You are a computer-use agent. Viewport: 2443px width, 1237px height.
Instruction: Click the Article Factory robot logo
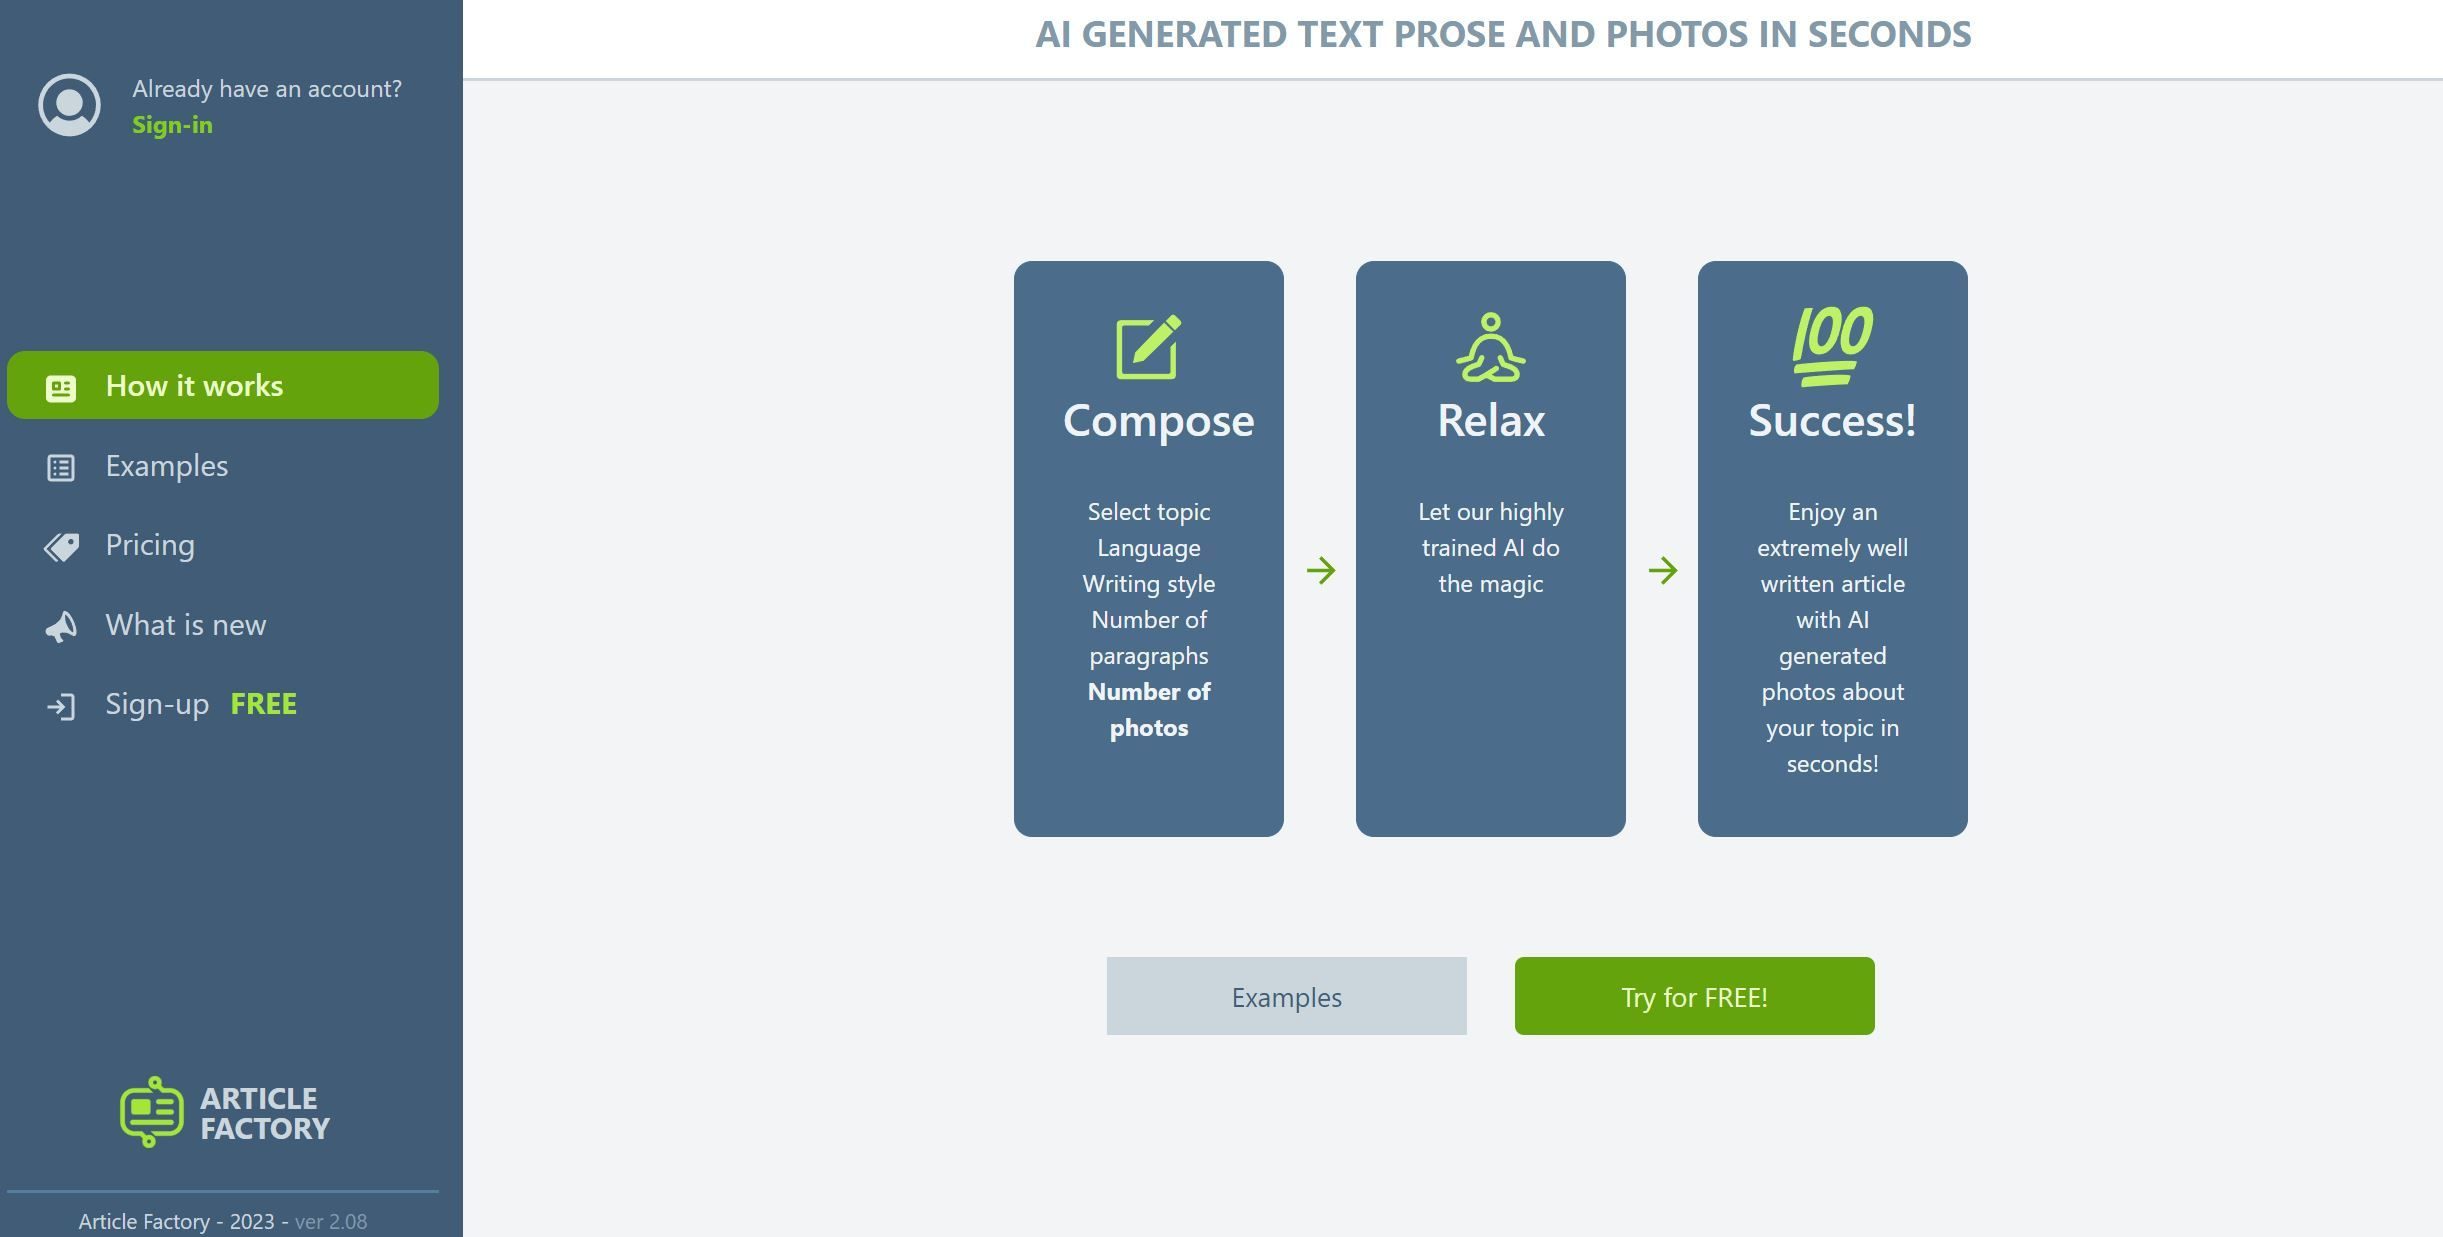tap(152, 1111)
